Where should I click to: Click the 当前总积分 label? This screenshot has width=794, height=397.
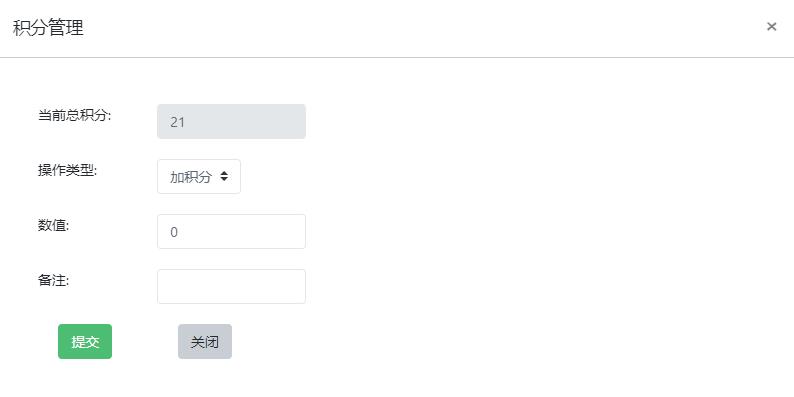74,115
